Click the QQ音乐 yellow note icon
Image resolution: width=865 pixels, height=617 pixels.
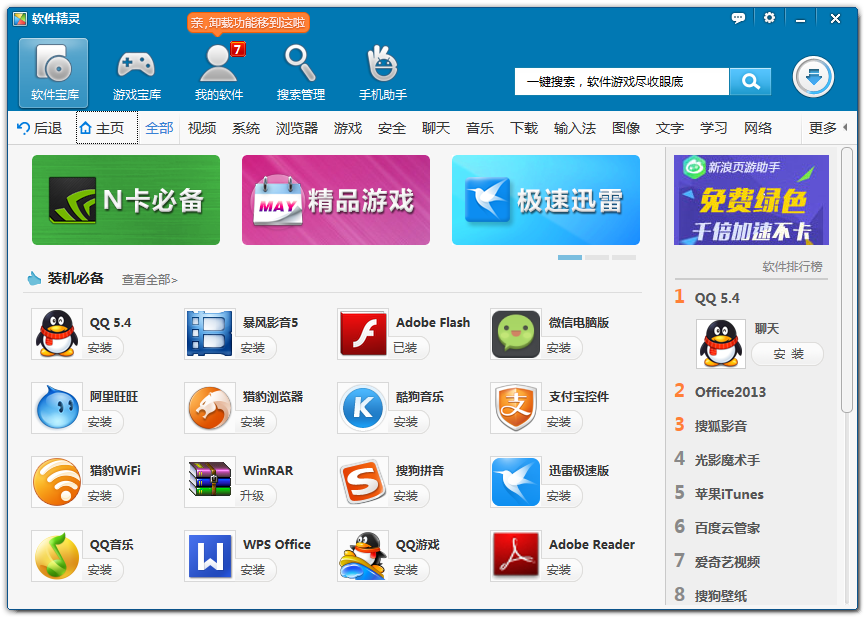pyautogui.click(x=57, y=556)
